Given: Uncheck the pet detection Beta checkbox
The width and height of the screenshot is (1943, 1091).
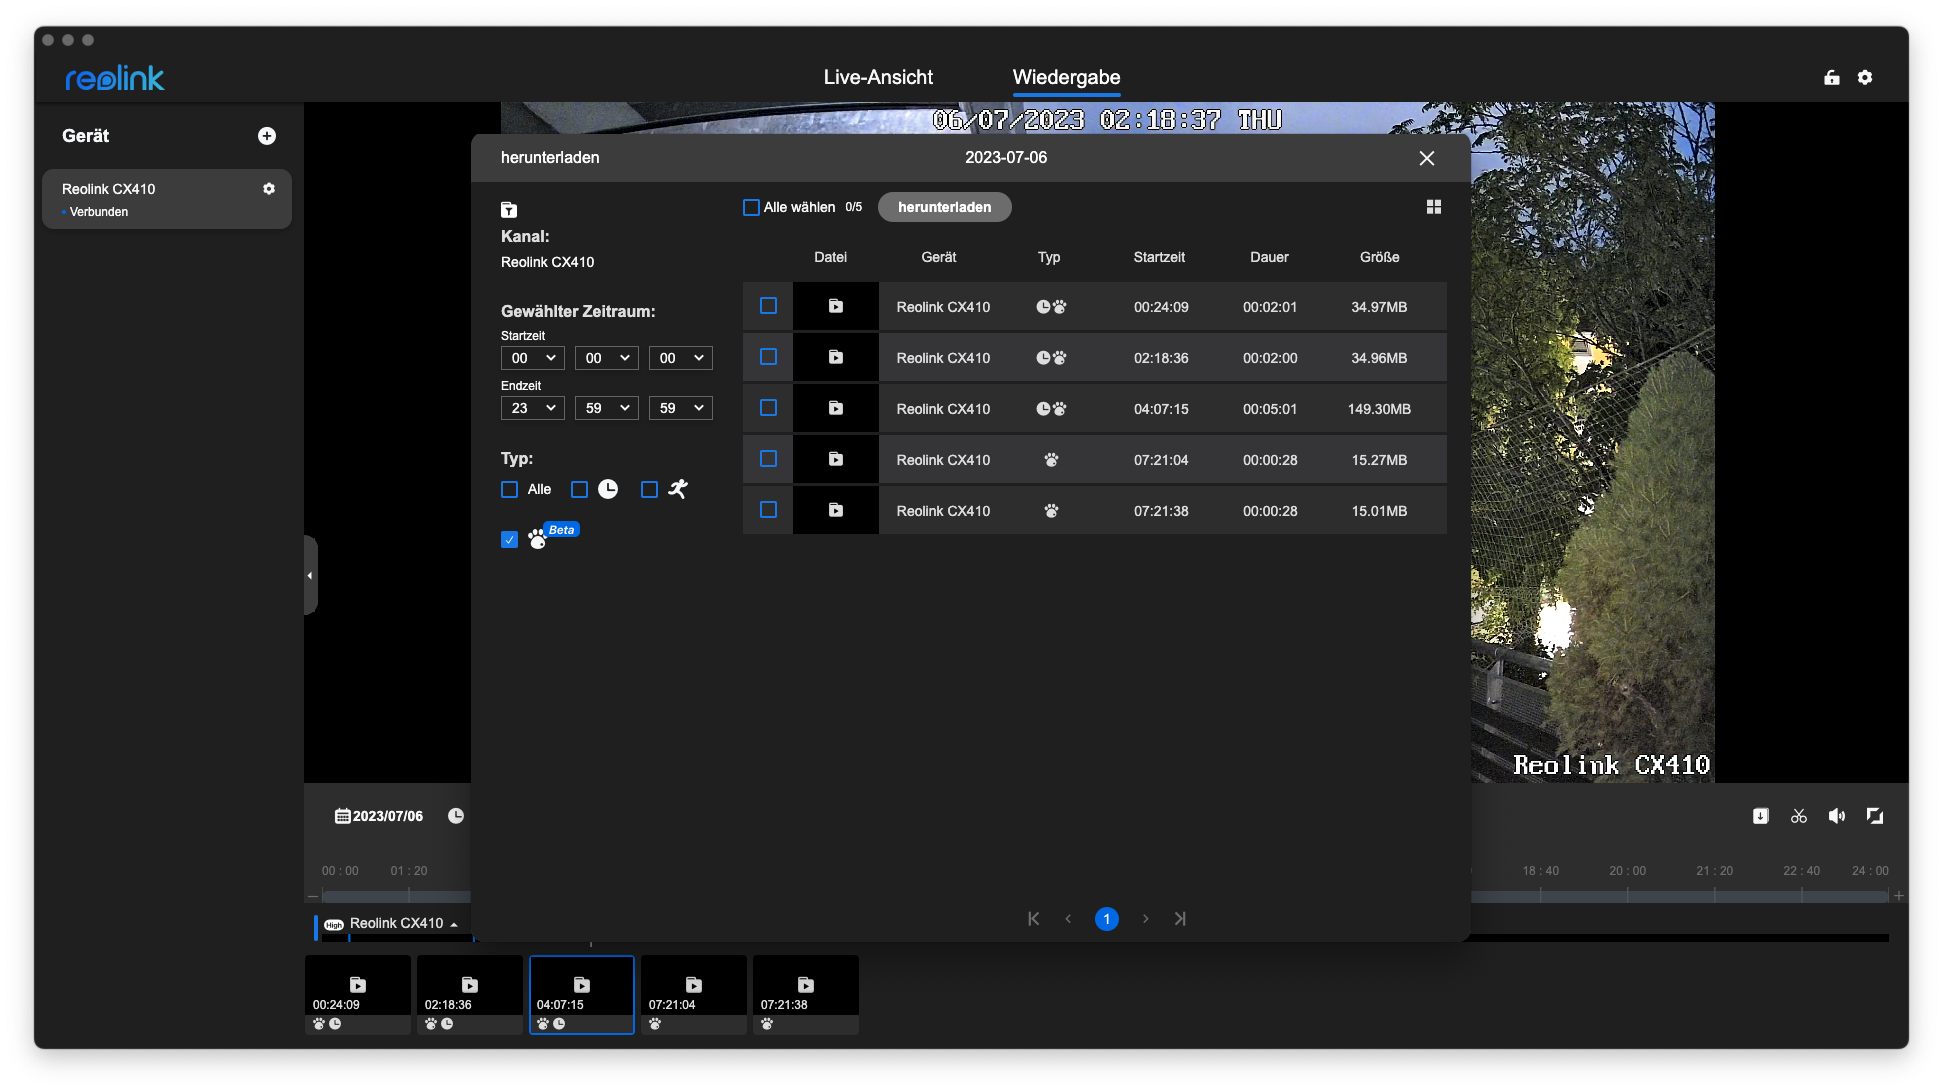Looking at the screenshot, I should [510, 540].
